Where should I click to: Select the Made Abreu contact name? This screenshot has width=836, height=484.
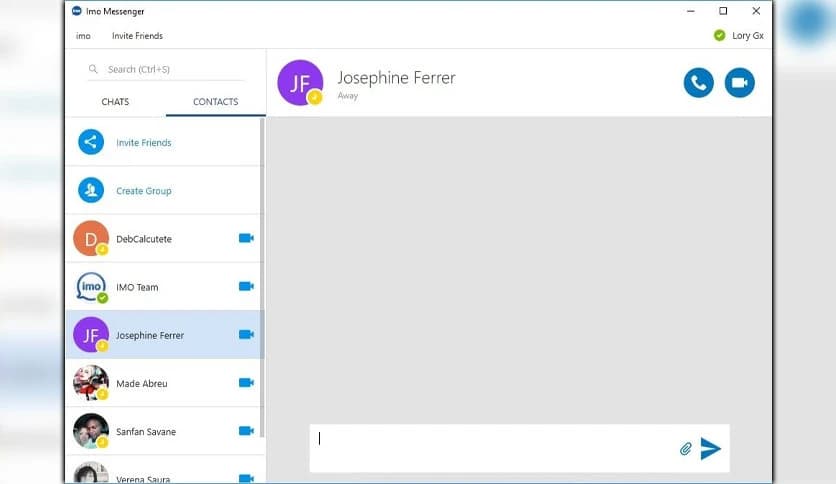142,383
